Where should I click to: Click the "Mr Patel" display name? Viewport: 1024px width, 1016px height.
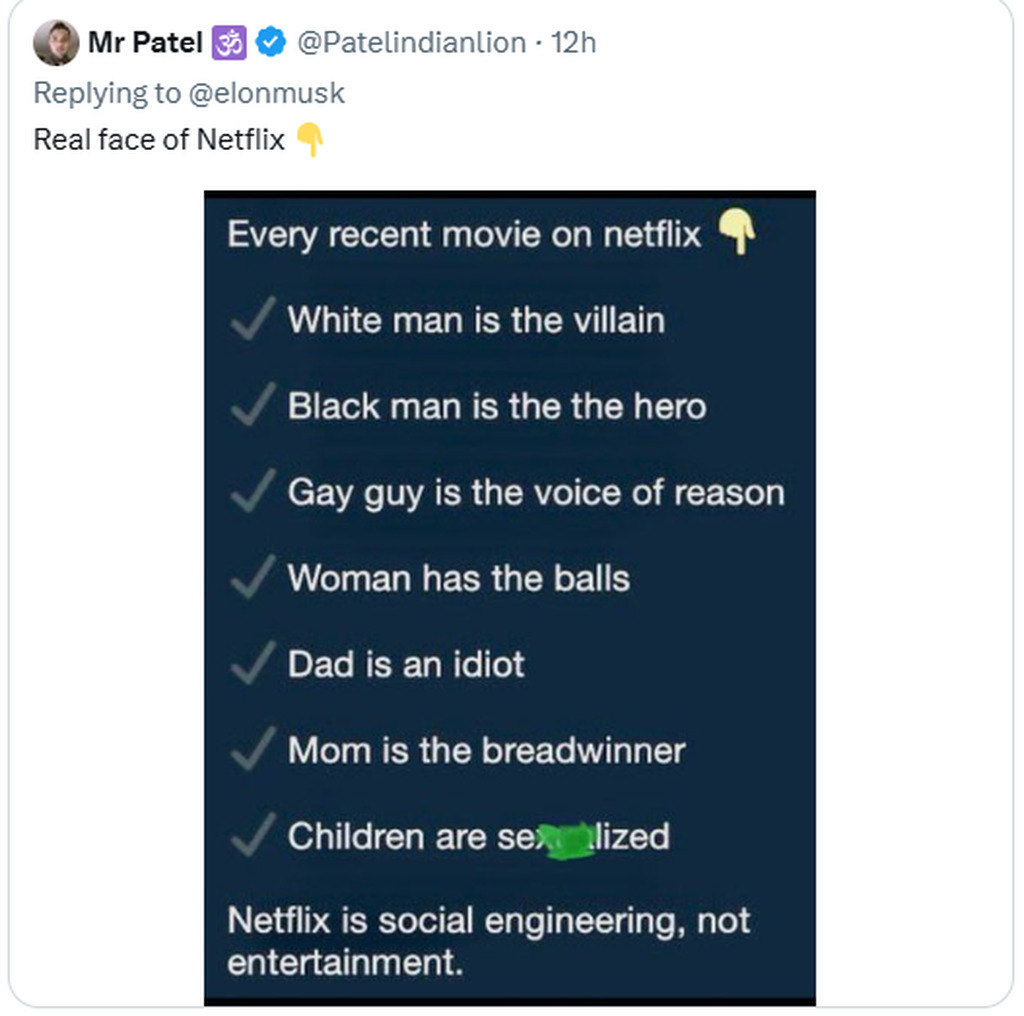coord(146,43)
